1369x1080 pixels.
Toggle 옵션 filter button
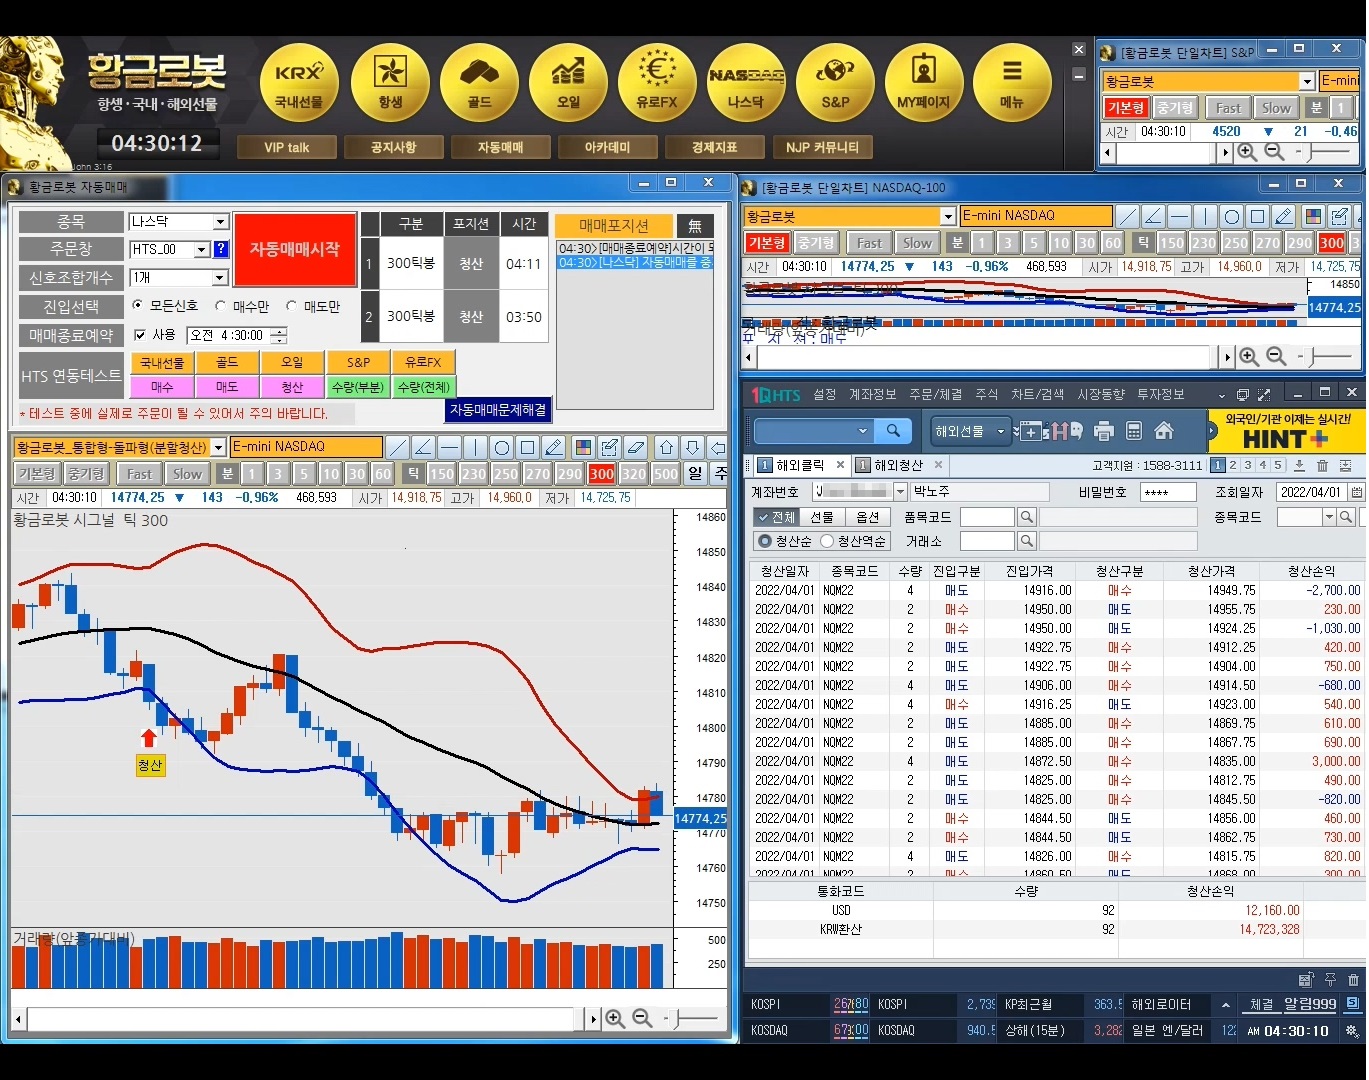(x=868, y=517)
